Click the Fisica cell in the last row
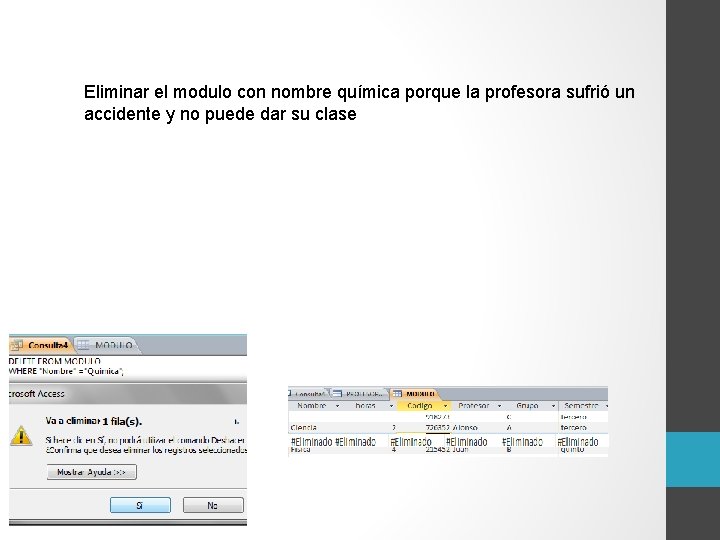720x540 pixels. (x=301, y=450)
